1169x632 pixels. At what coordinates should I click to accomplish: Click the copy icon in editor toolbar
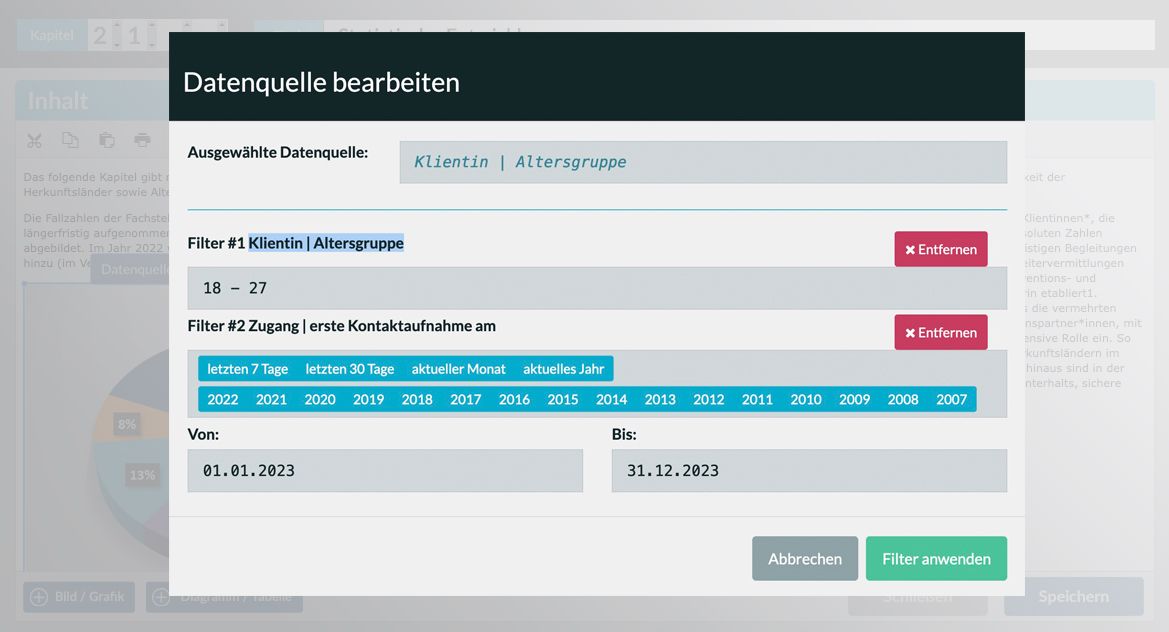pos(70,141)
